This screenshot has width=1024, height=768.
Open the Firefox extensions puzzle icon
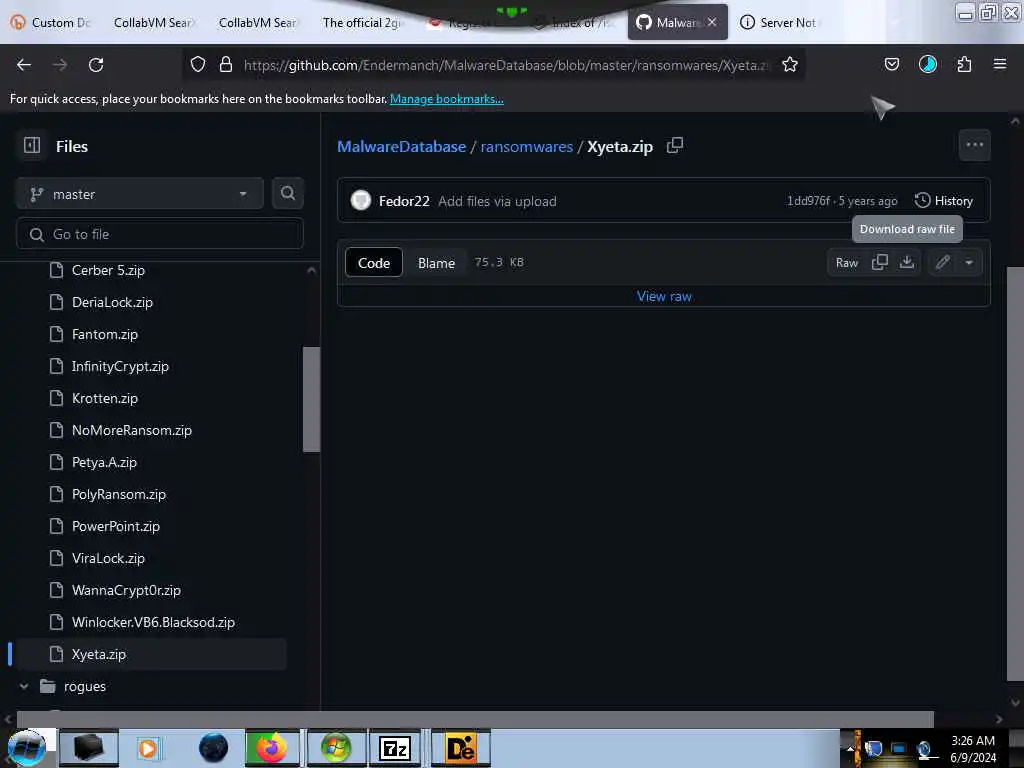964,64
